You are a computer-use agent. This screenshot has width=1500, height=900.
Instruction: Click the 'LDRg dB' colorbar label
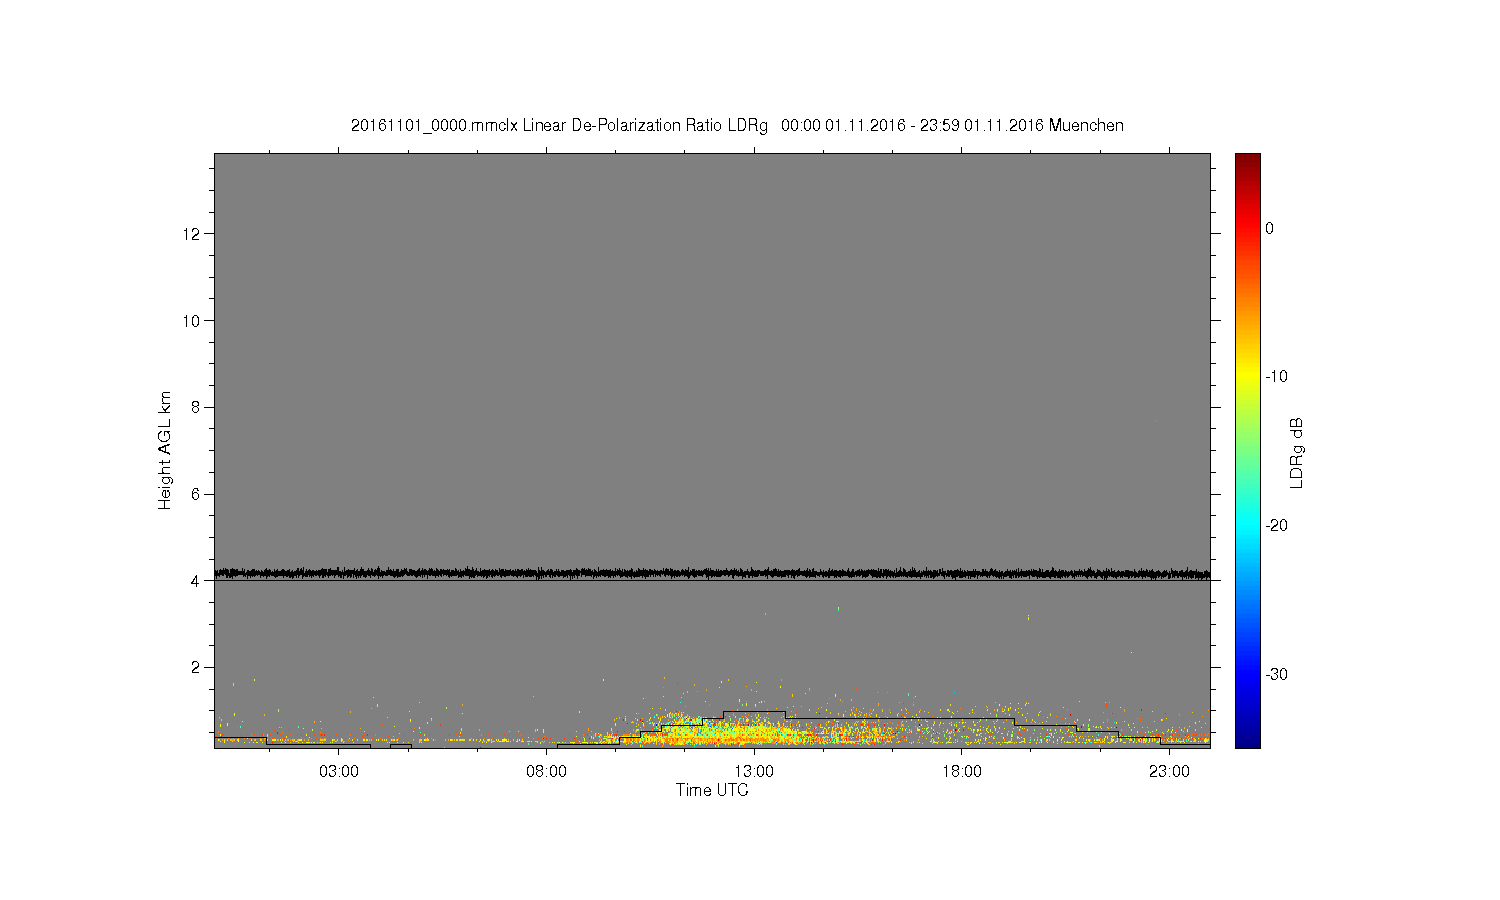[1297, 452]
